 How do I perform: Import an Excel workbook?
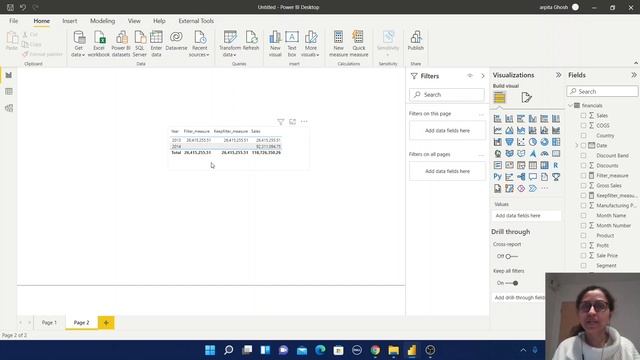point(99,44)
